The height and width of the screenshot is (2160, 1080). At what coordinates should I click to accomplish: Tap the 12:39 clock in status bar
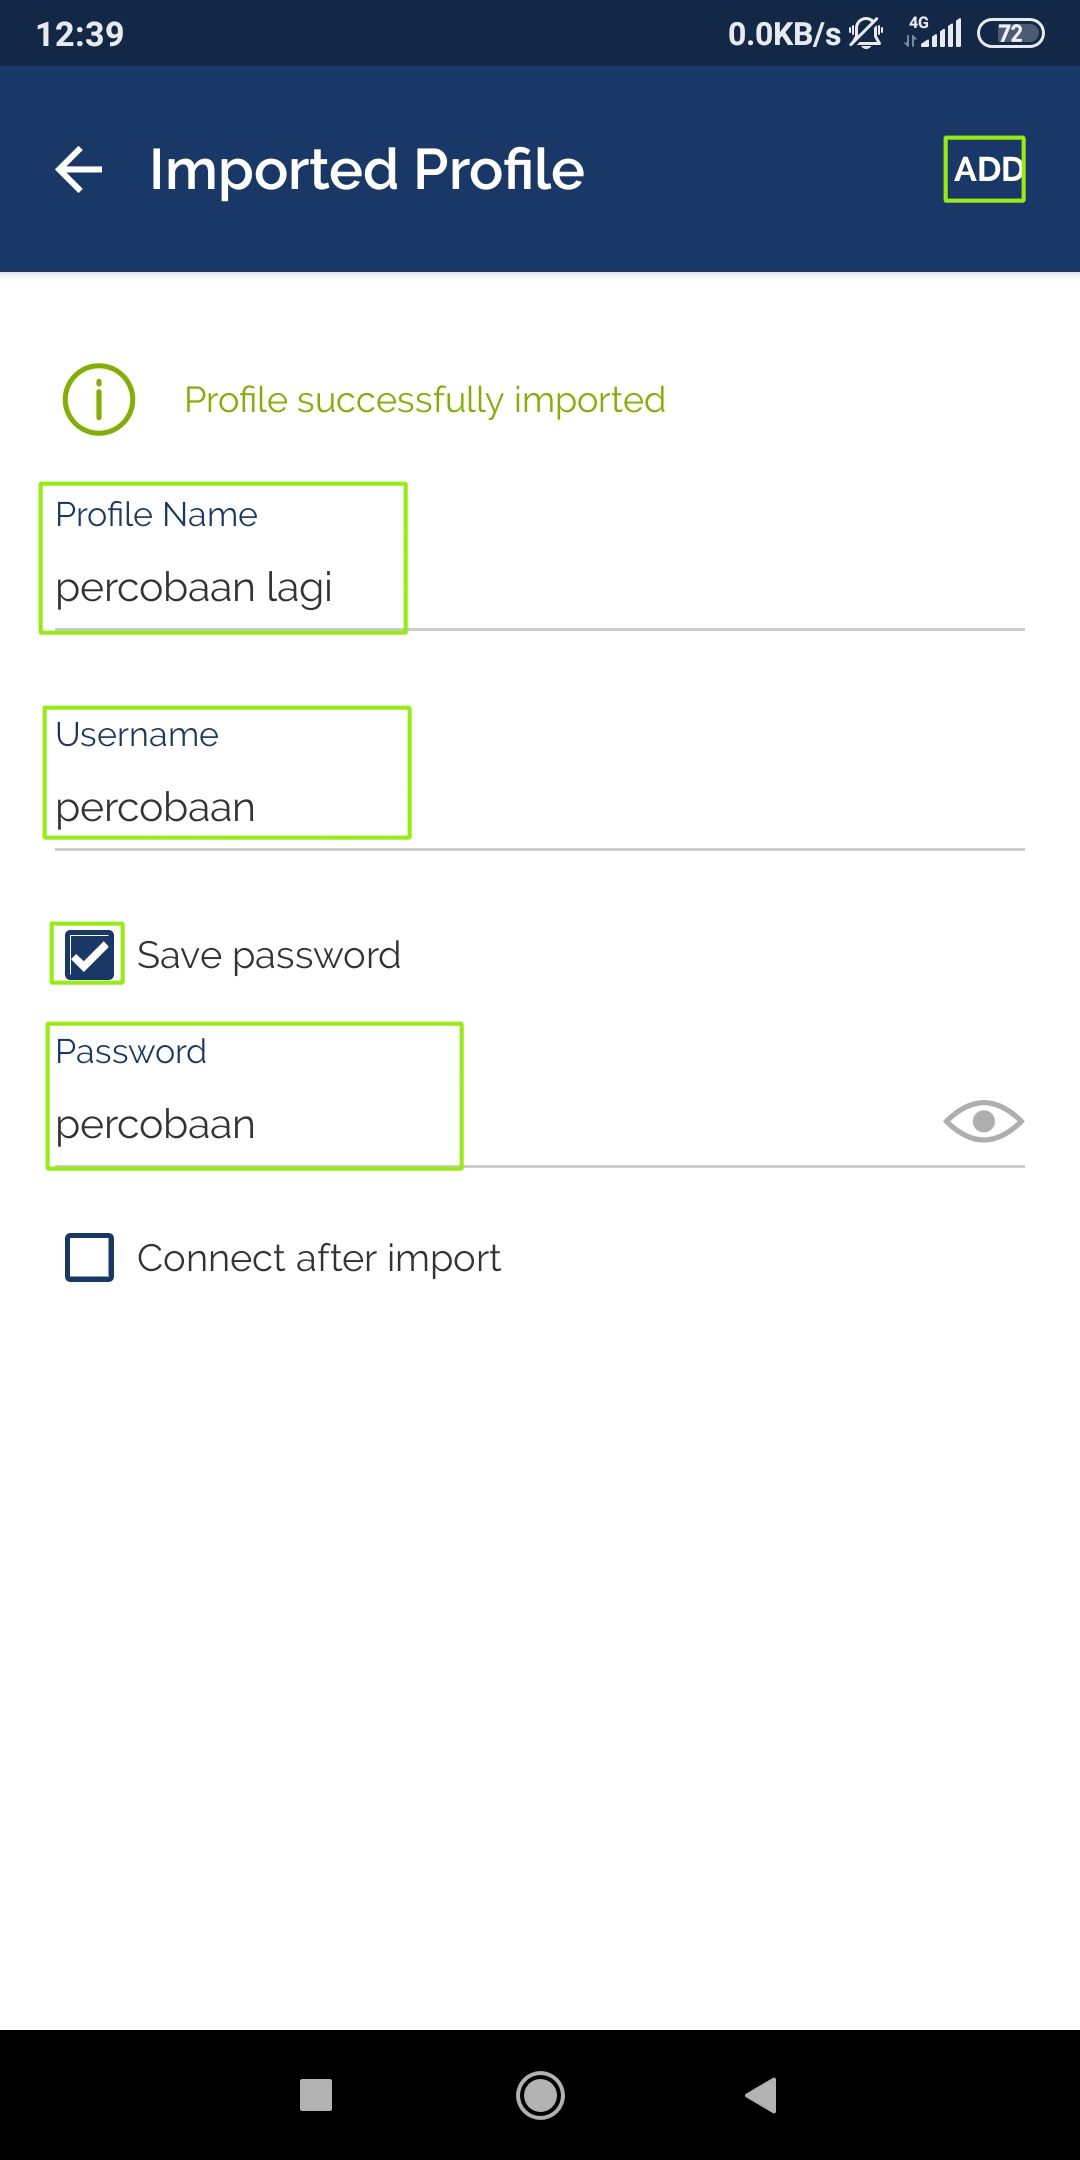(x=80, y=34)
